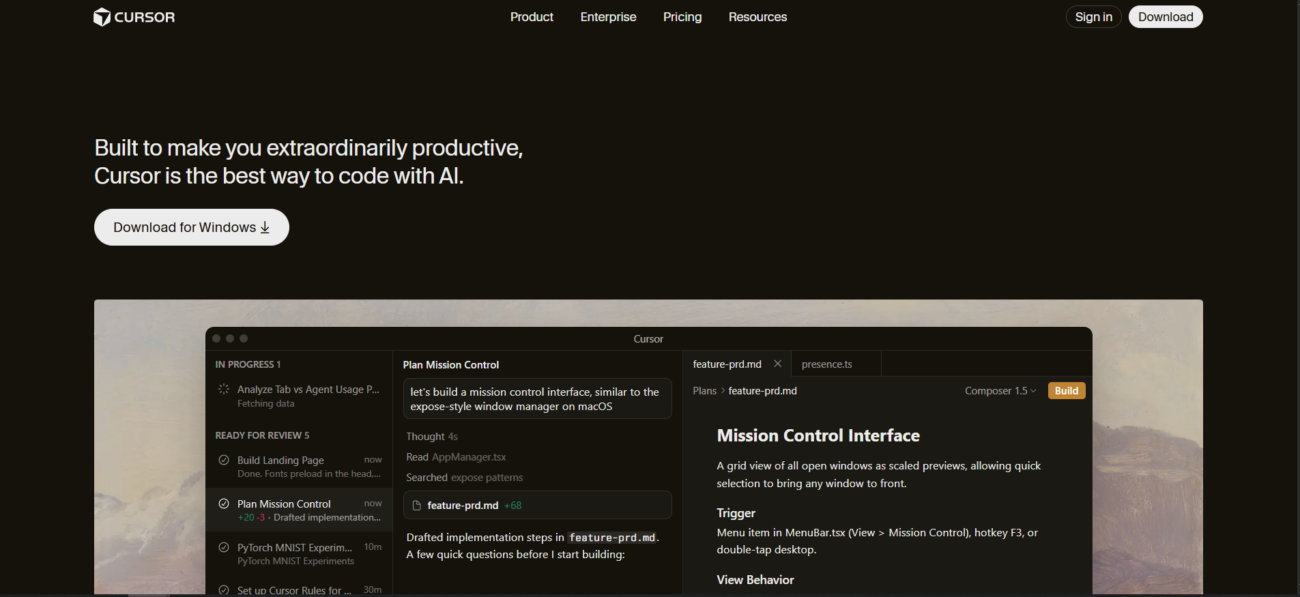This screenshot has width=1300, height=597.
Task: Go to the Pricing page
Action: click(682, 17)
